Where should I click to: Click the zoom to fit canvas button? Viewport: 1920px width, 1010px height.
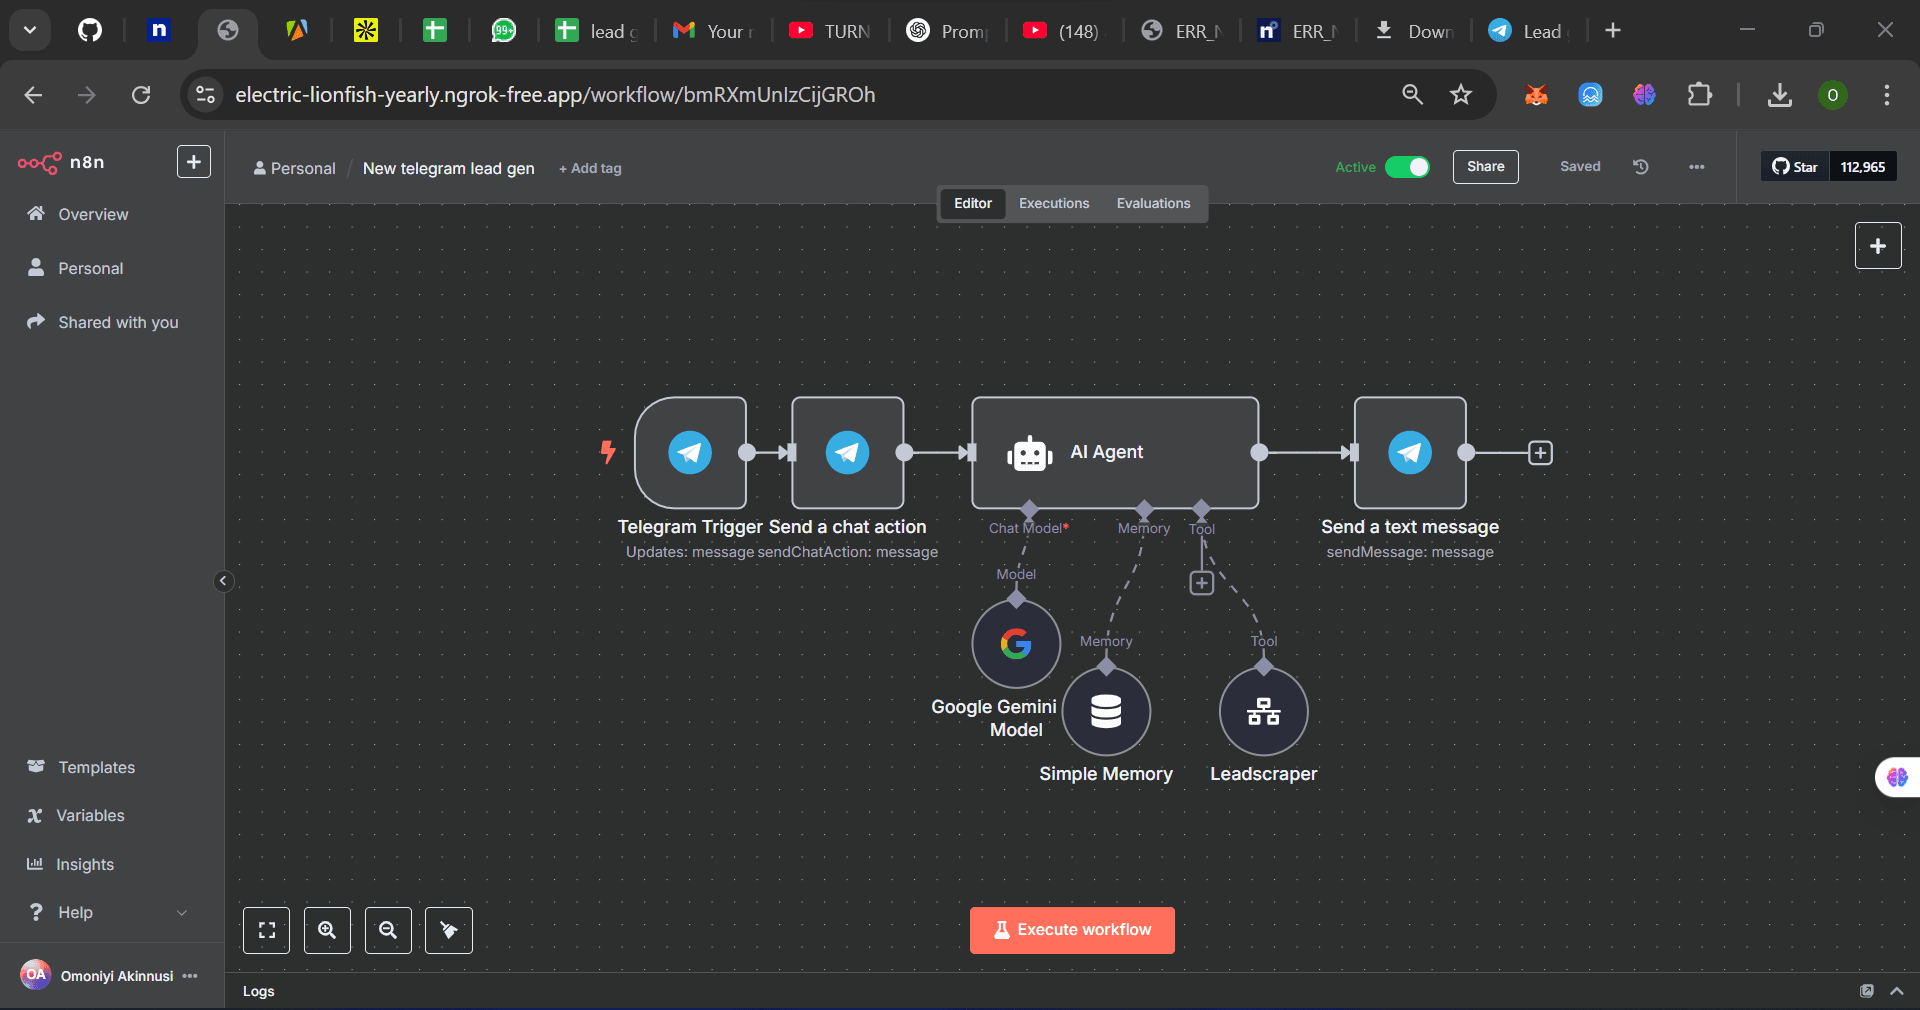267,930
